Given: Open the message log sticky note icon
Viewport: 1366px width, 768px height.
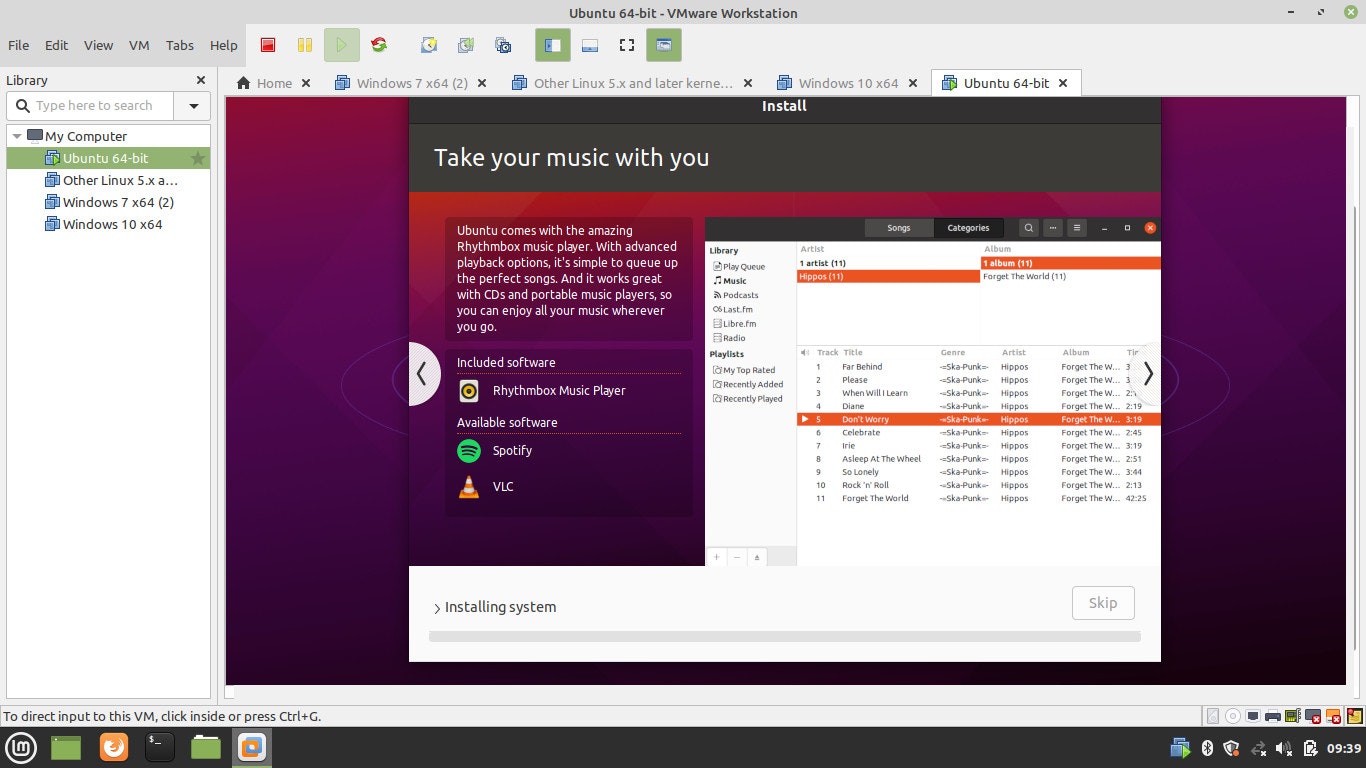Looking at the screenshot, I should (1354, 716).
